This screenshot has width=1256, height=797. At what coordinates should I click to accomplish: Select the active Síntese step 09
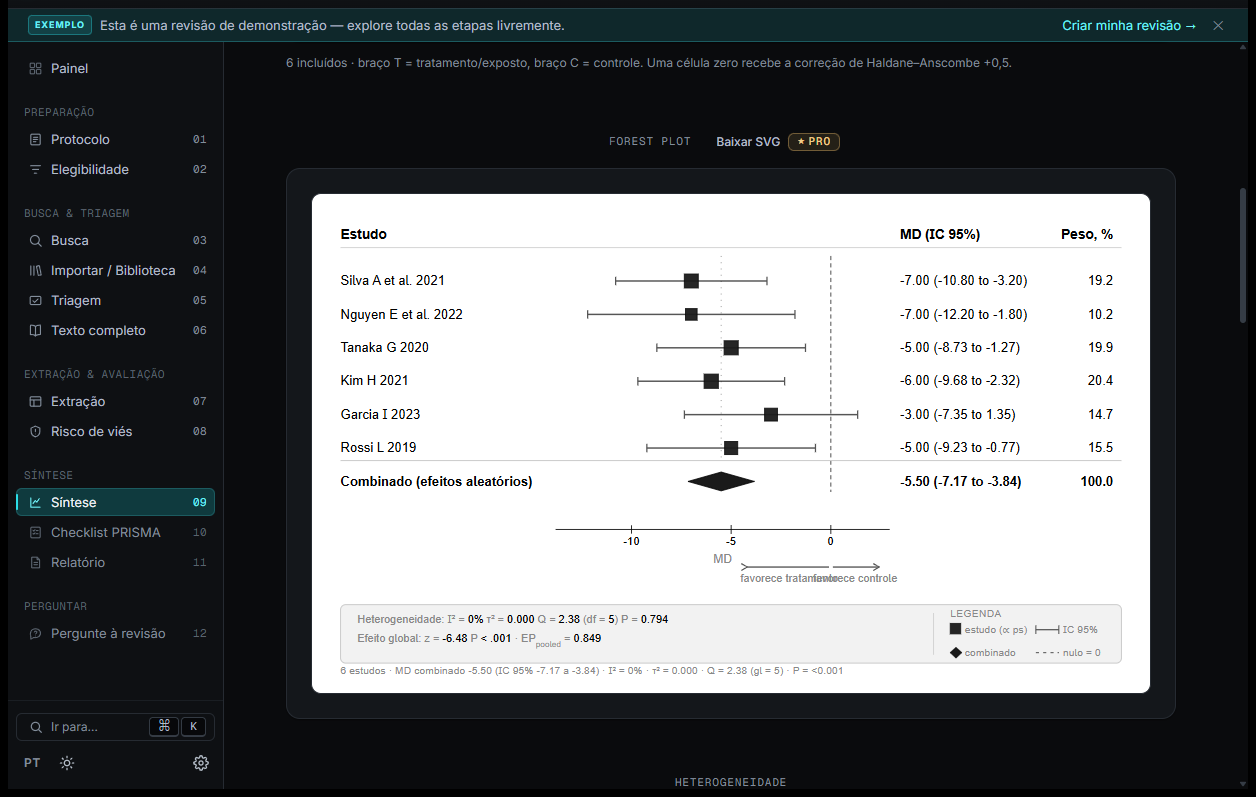(x=115, y=503)
